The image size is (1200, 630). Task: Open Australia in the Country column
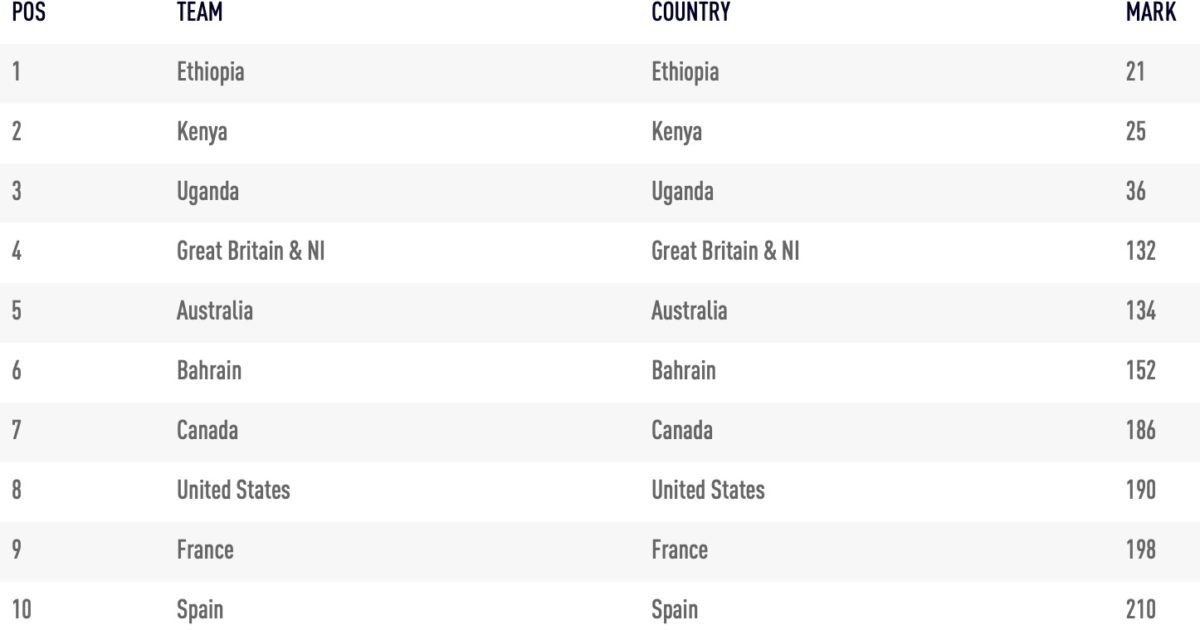click(x=689, y=311)
